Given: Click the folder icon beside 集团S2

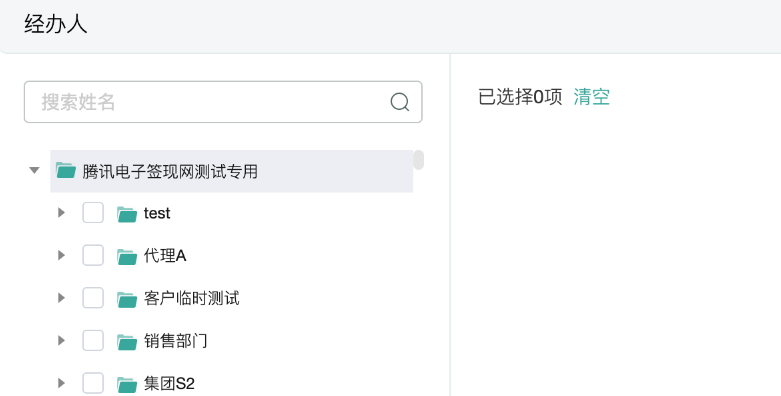Looking at the screenshot, I should click(x=127, y=384).
